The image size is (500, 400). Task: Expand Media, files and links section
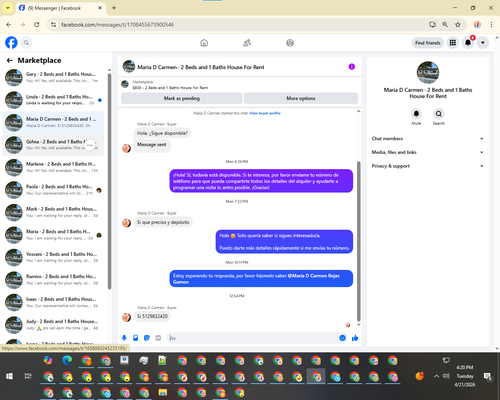[428, 152]
